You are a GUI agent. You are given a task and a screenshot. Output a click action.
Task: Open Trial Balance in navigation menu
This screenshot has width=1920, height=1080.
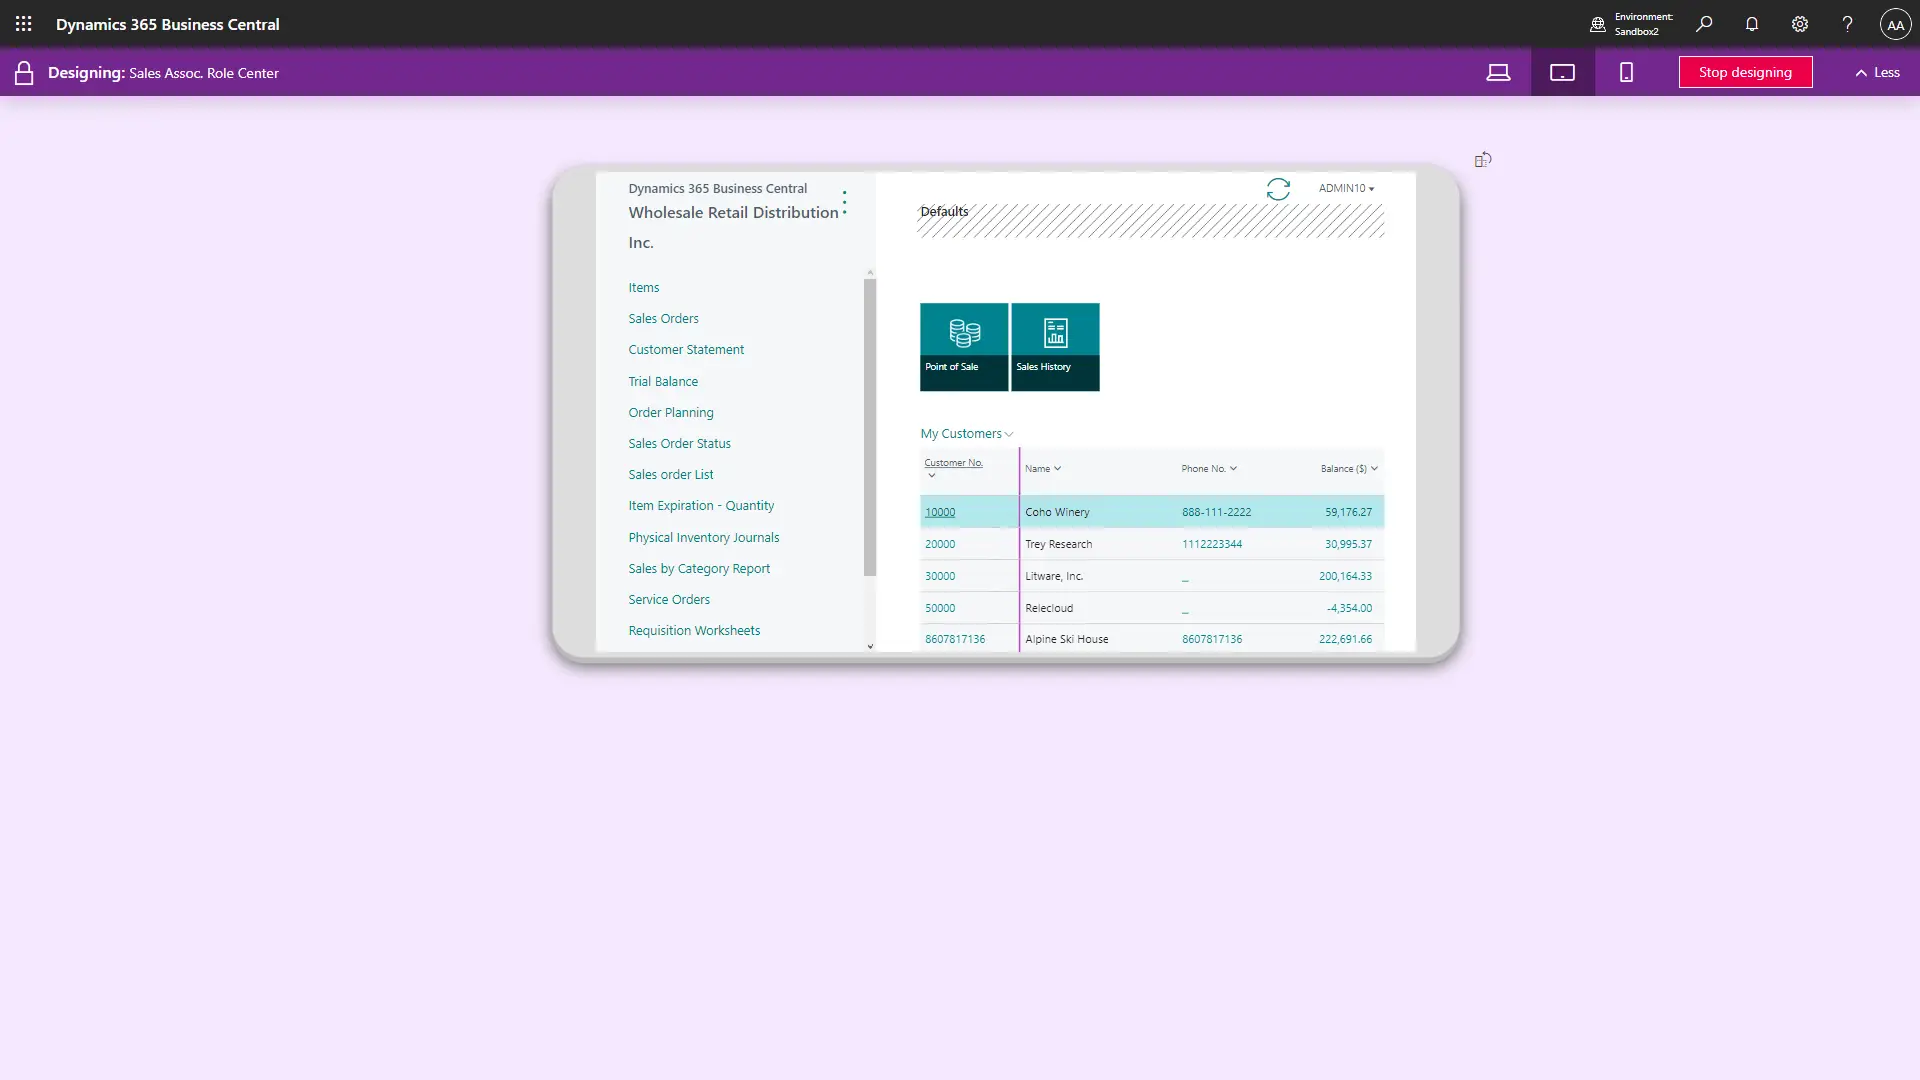663,381
